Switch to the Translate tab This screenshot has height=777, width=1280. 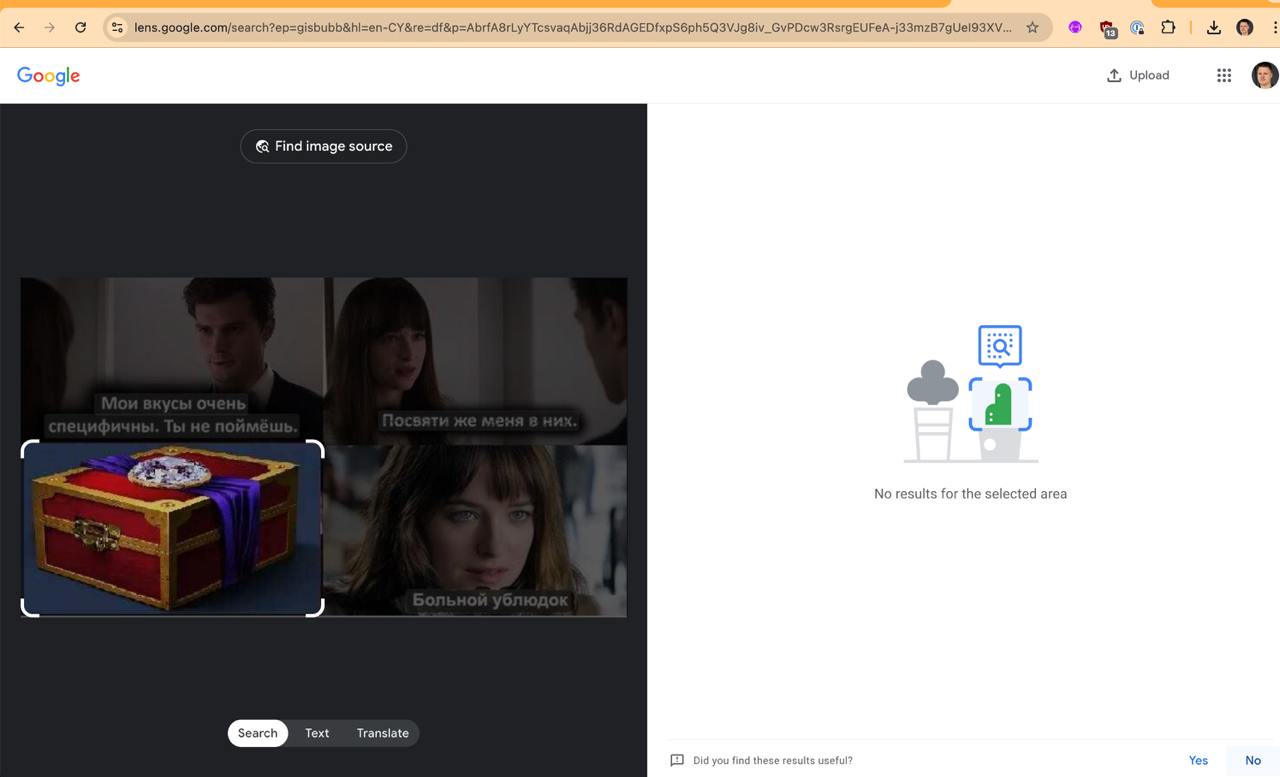[382, 733]
